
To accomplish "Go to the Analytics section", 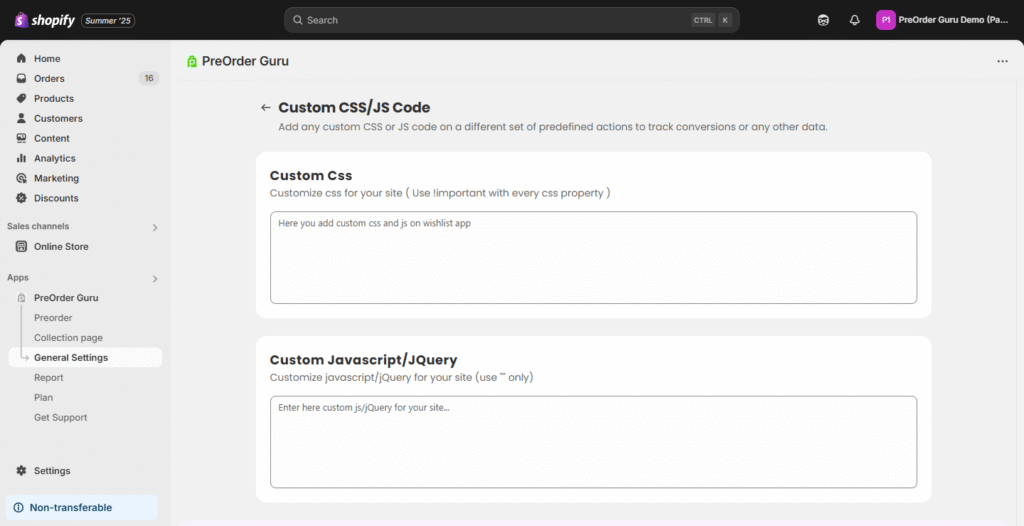I will point(54,159).
